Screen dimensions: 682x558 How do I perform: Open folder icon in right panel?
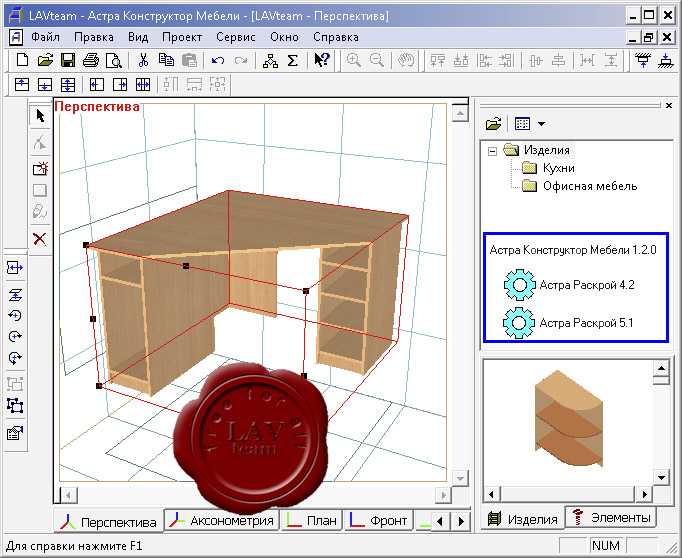click(x=493, y=124)
